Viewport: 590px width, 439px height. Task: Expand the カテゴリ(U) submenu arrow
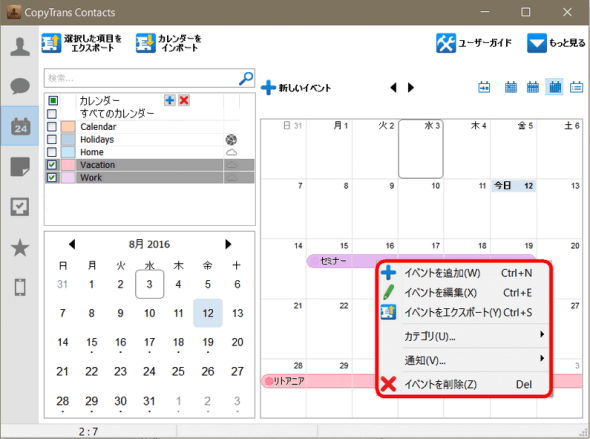click(542, 334)
